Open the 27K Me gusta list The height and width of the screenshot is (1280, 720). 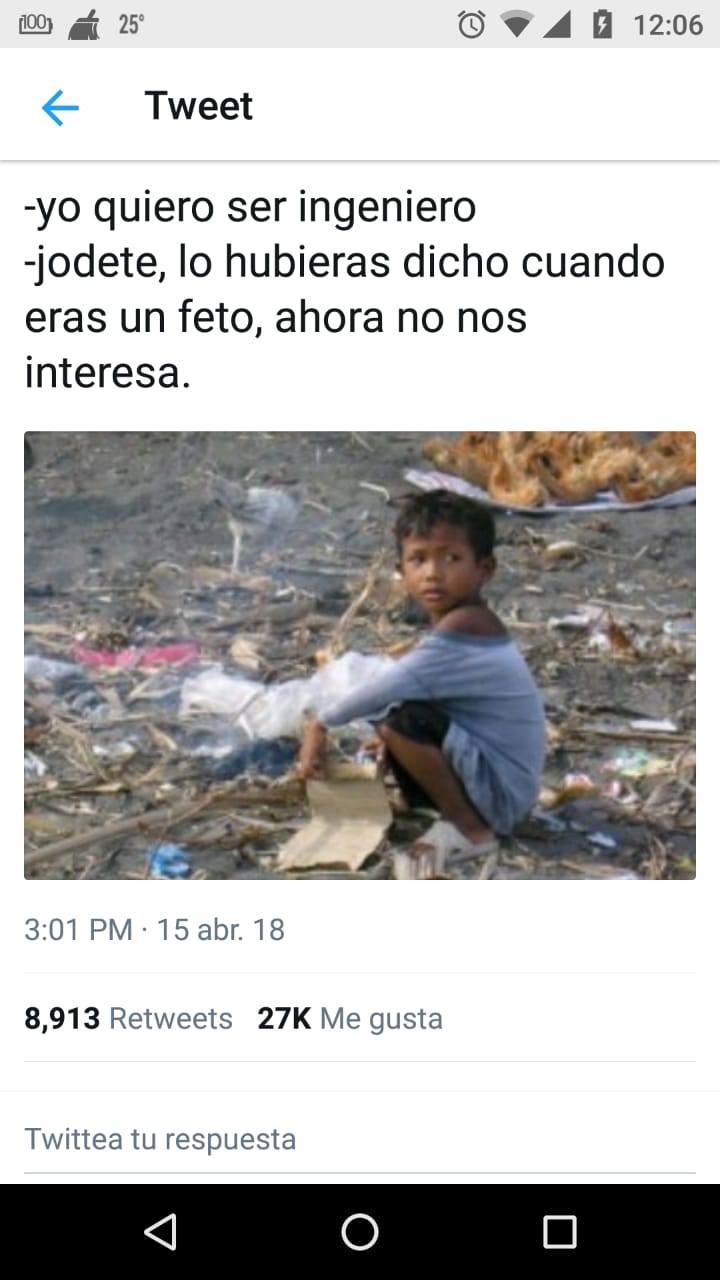[350, 1018]
